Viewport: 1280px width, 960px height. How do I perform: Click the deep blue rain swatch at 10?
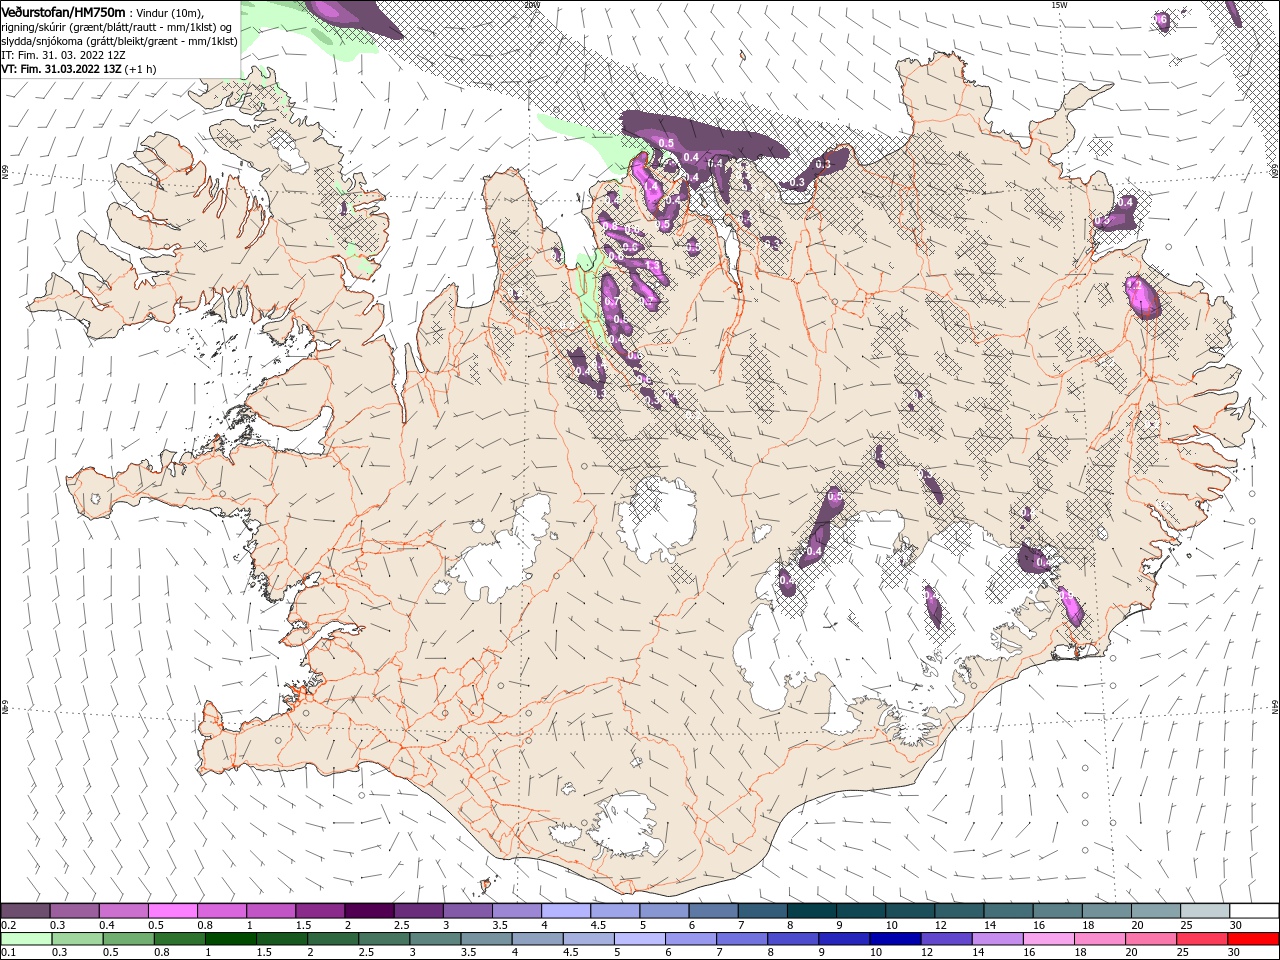click(894, 939)
